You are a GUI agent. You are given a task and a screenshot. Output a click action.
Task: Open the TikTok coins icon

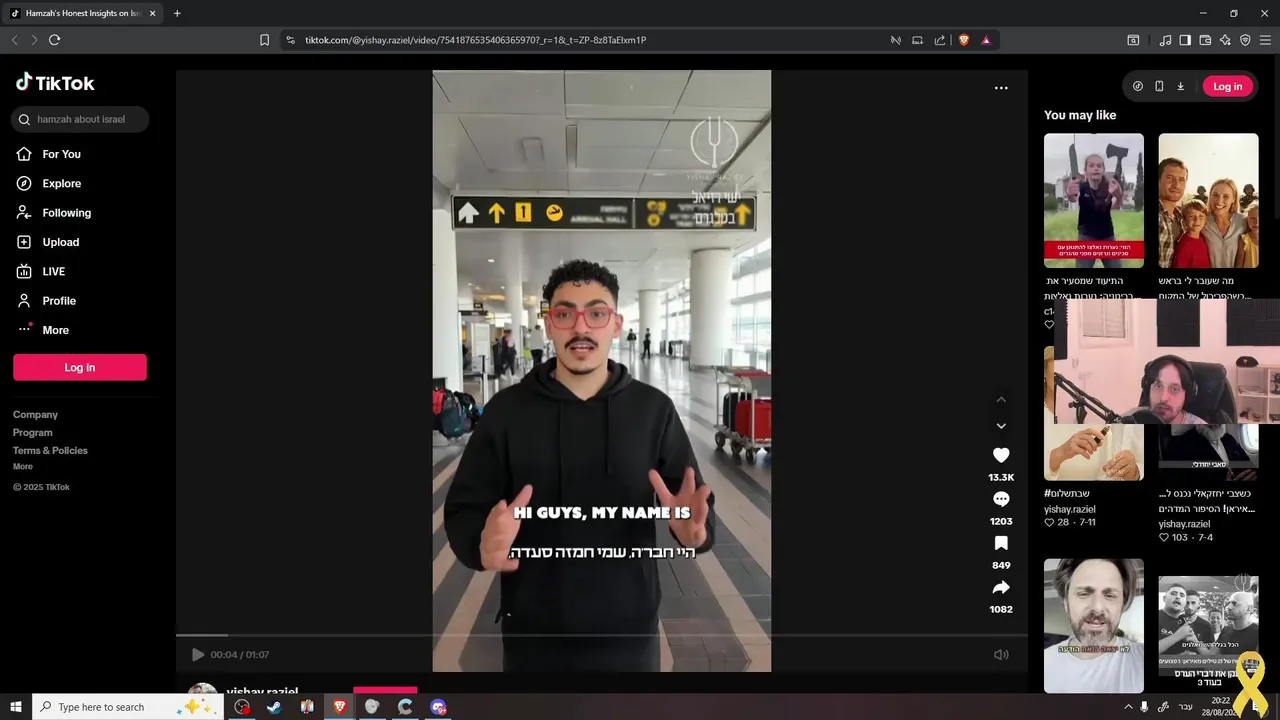pyautogui.click(x=1138, y=86)
